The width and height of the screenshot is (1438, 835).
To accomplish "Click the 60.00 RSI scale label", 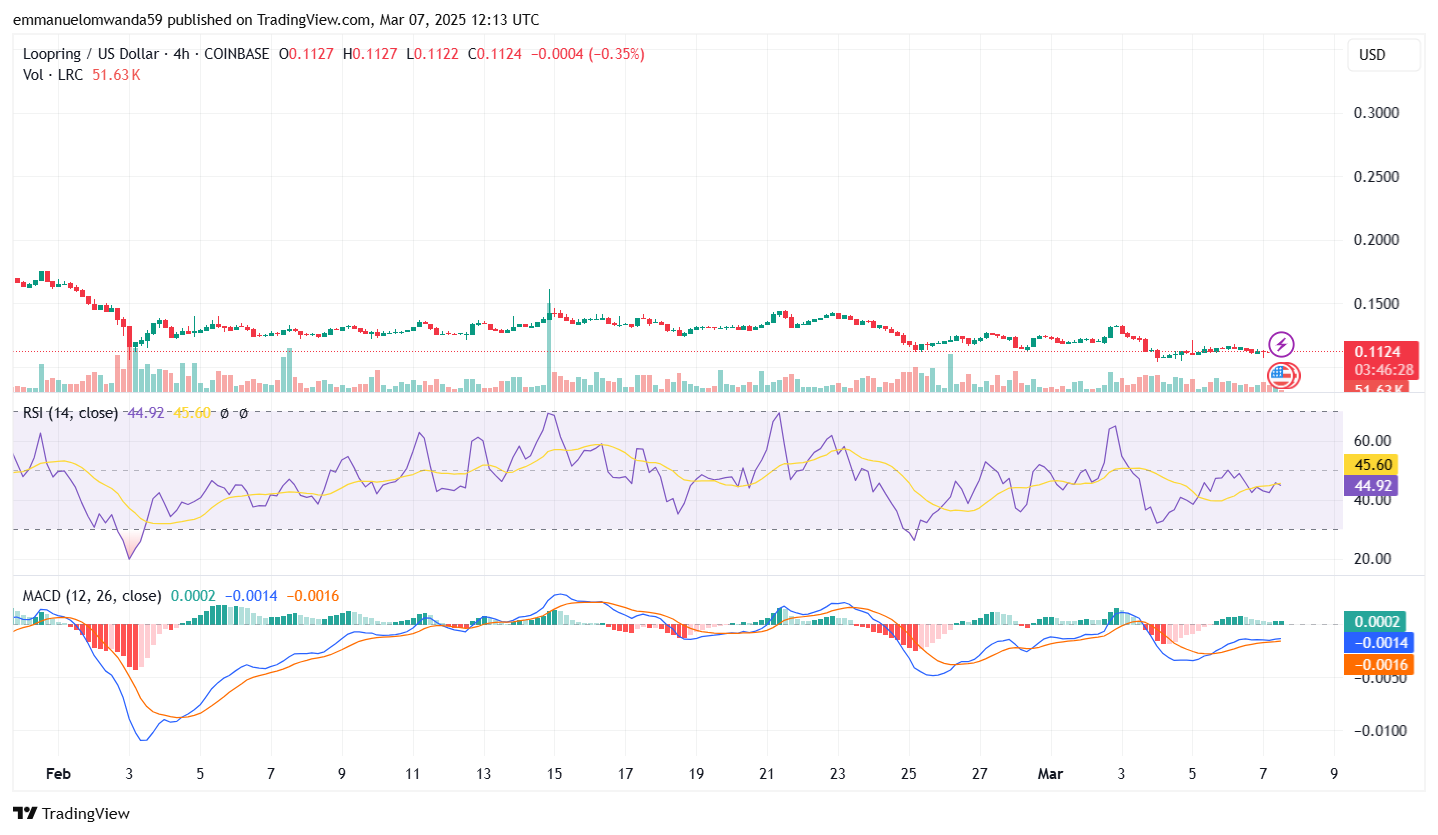I will click(1374, 440).
